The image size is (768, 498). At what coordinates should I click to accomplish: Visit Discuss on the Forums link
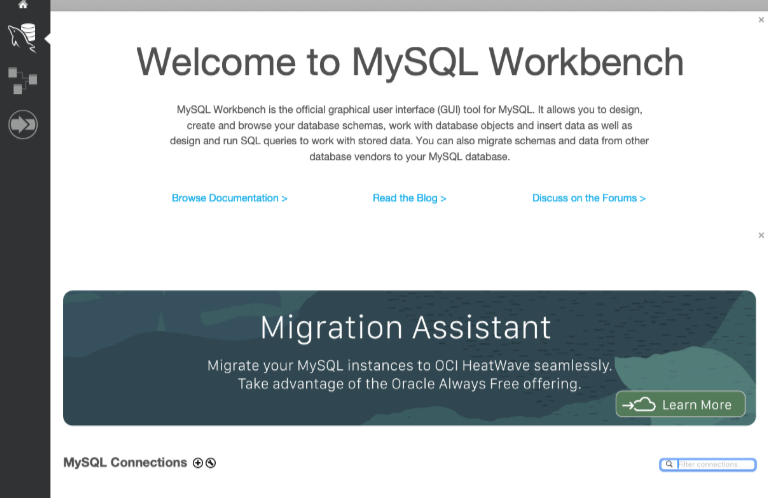588,198
